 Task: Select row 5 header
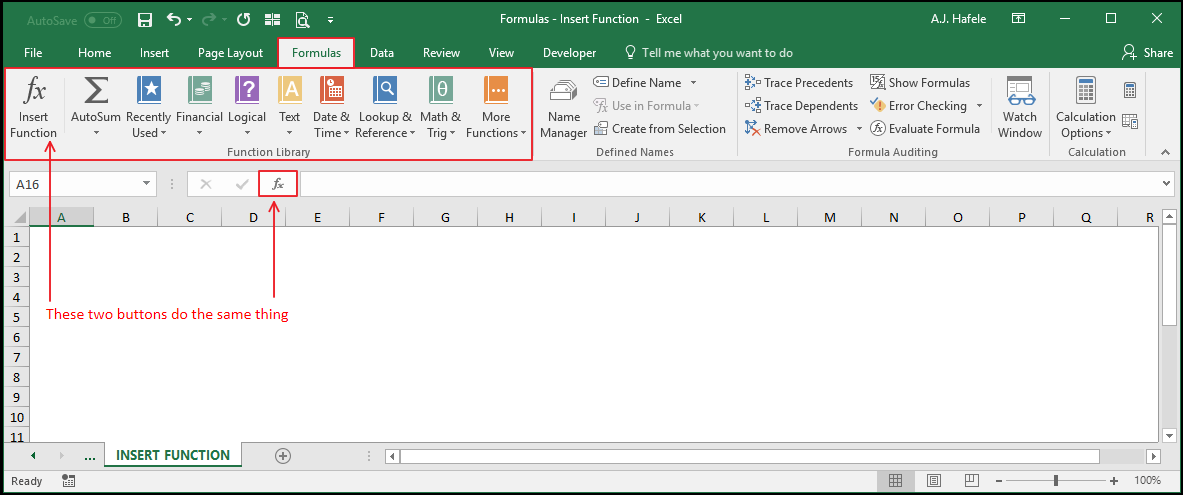coord(18,317)
